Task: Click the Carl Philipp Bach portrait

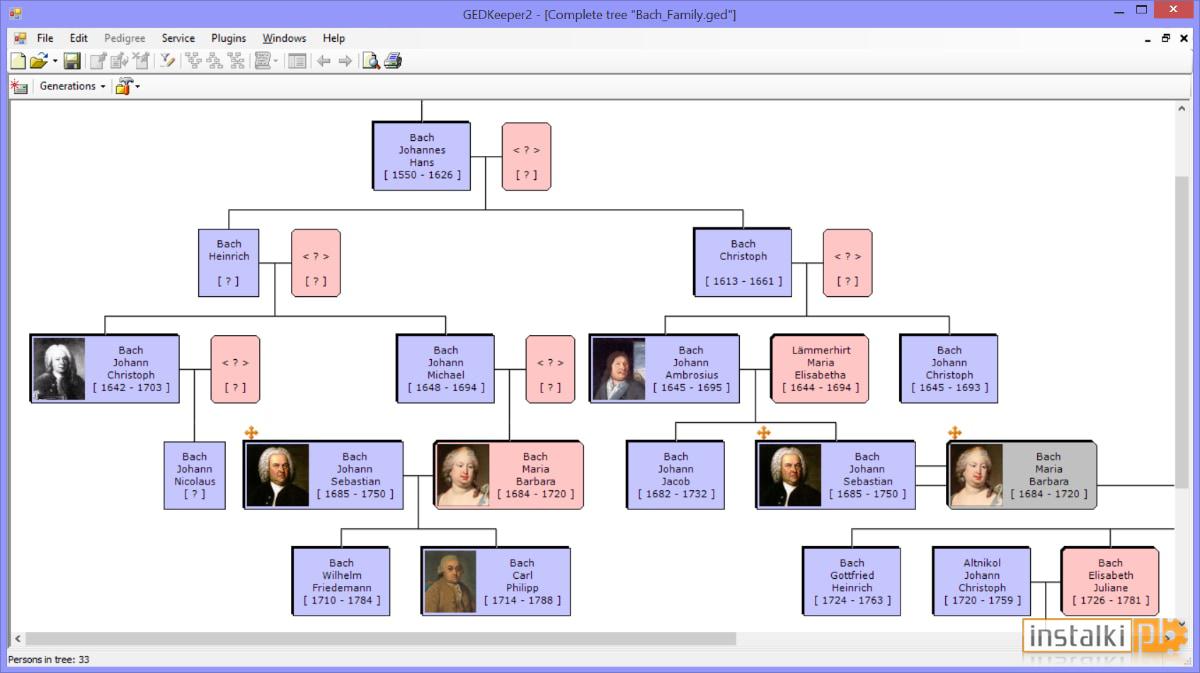Action: pyautogui.click(x=450, y=581)
